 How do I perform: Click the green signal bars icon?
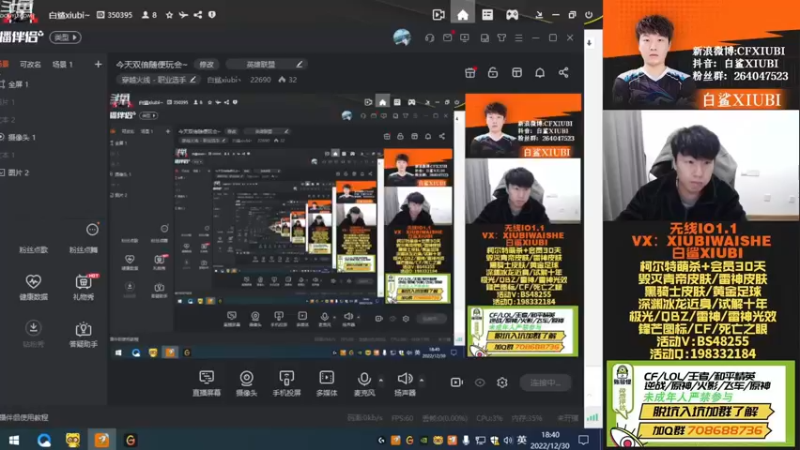point(592,417)
